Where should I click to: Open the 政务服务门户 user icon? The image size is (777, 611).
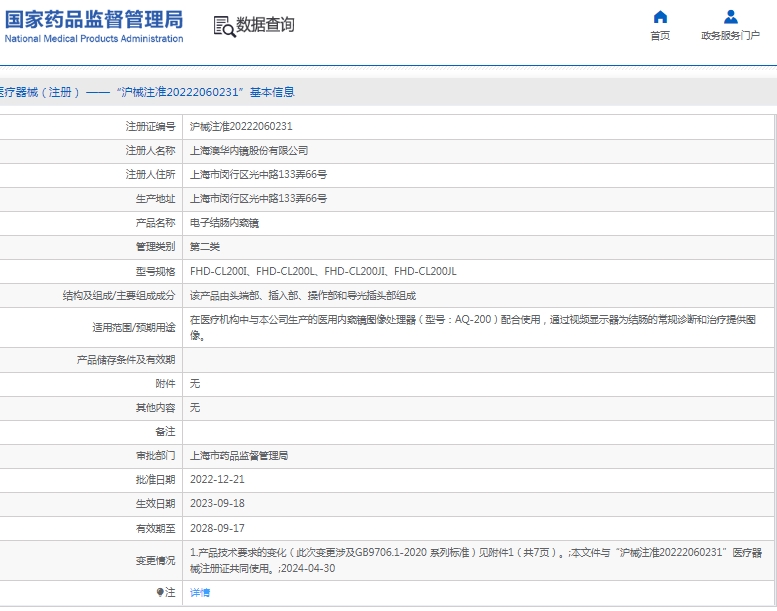(730, 17)
